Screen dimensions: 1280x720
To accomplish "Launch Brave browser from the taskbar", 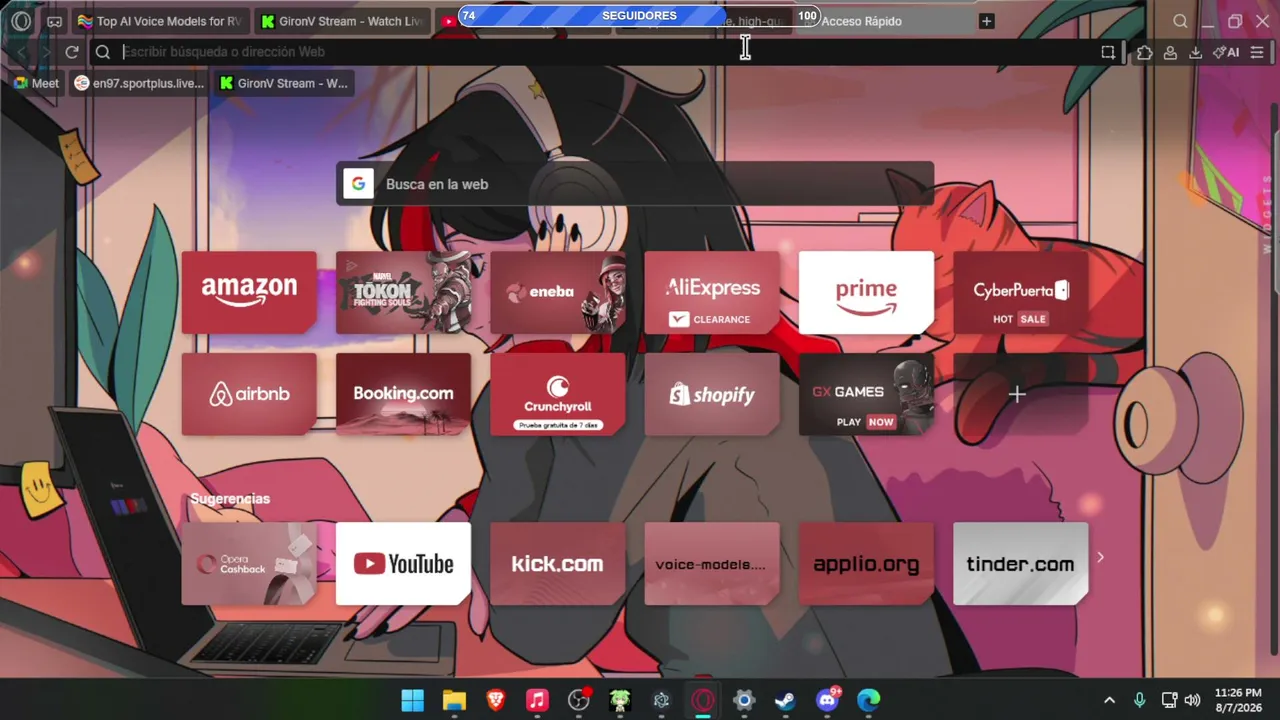I will (496, 700).
